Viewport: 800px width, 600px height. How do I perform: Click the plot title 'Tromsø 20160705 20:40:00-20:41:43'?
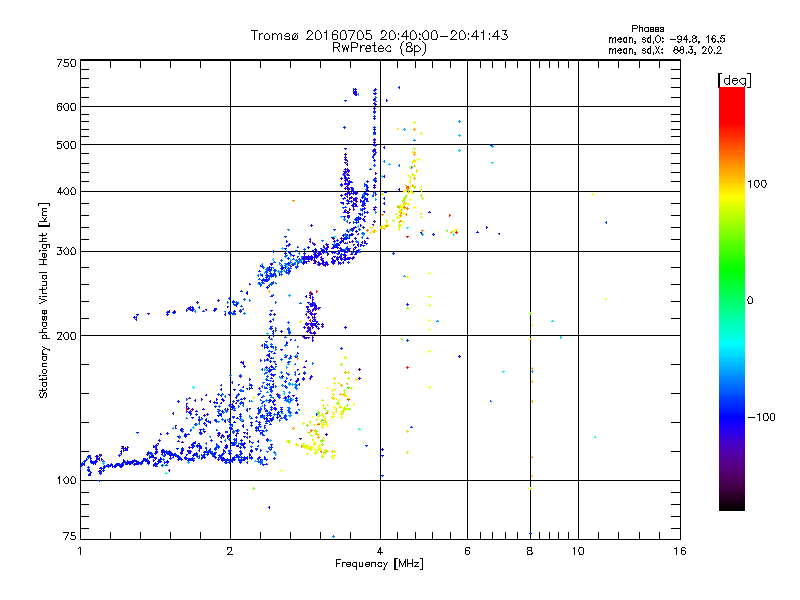click(x=379, y=35)
